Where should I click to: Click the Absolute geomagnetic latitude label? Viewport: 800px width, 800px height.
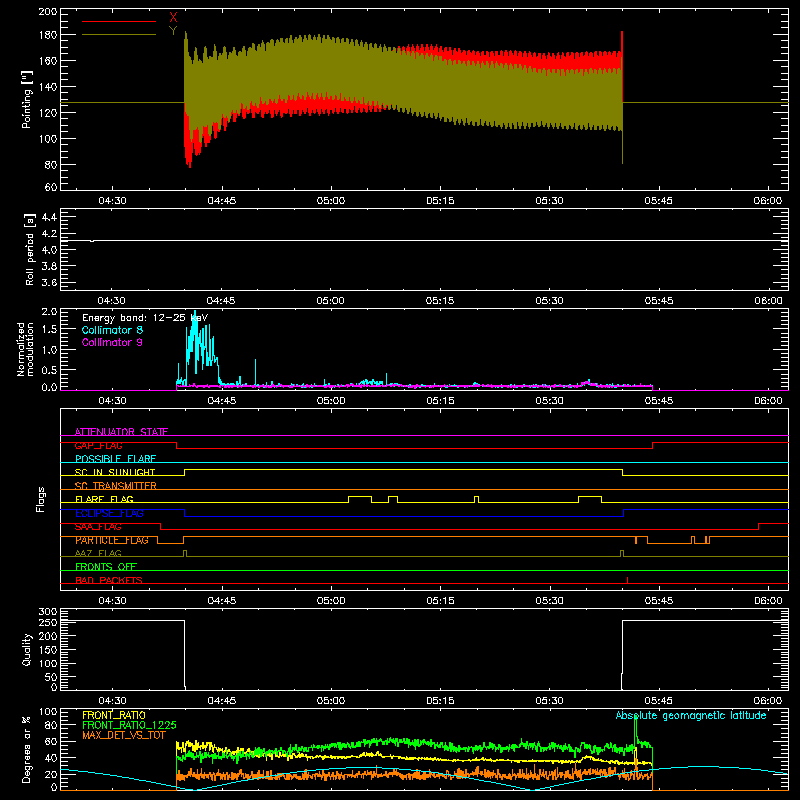[691, 716]
